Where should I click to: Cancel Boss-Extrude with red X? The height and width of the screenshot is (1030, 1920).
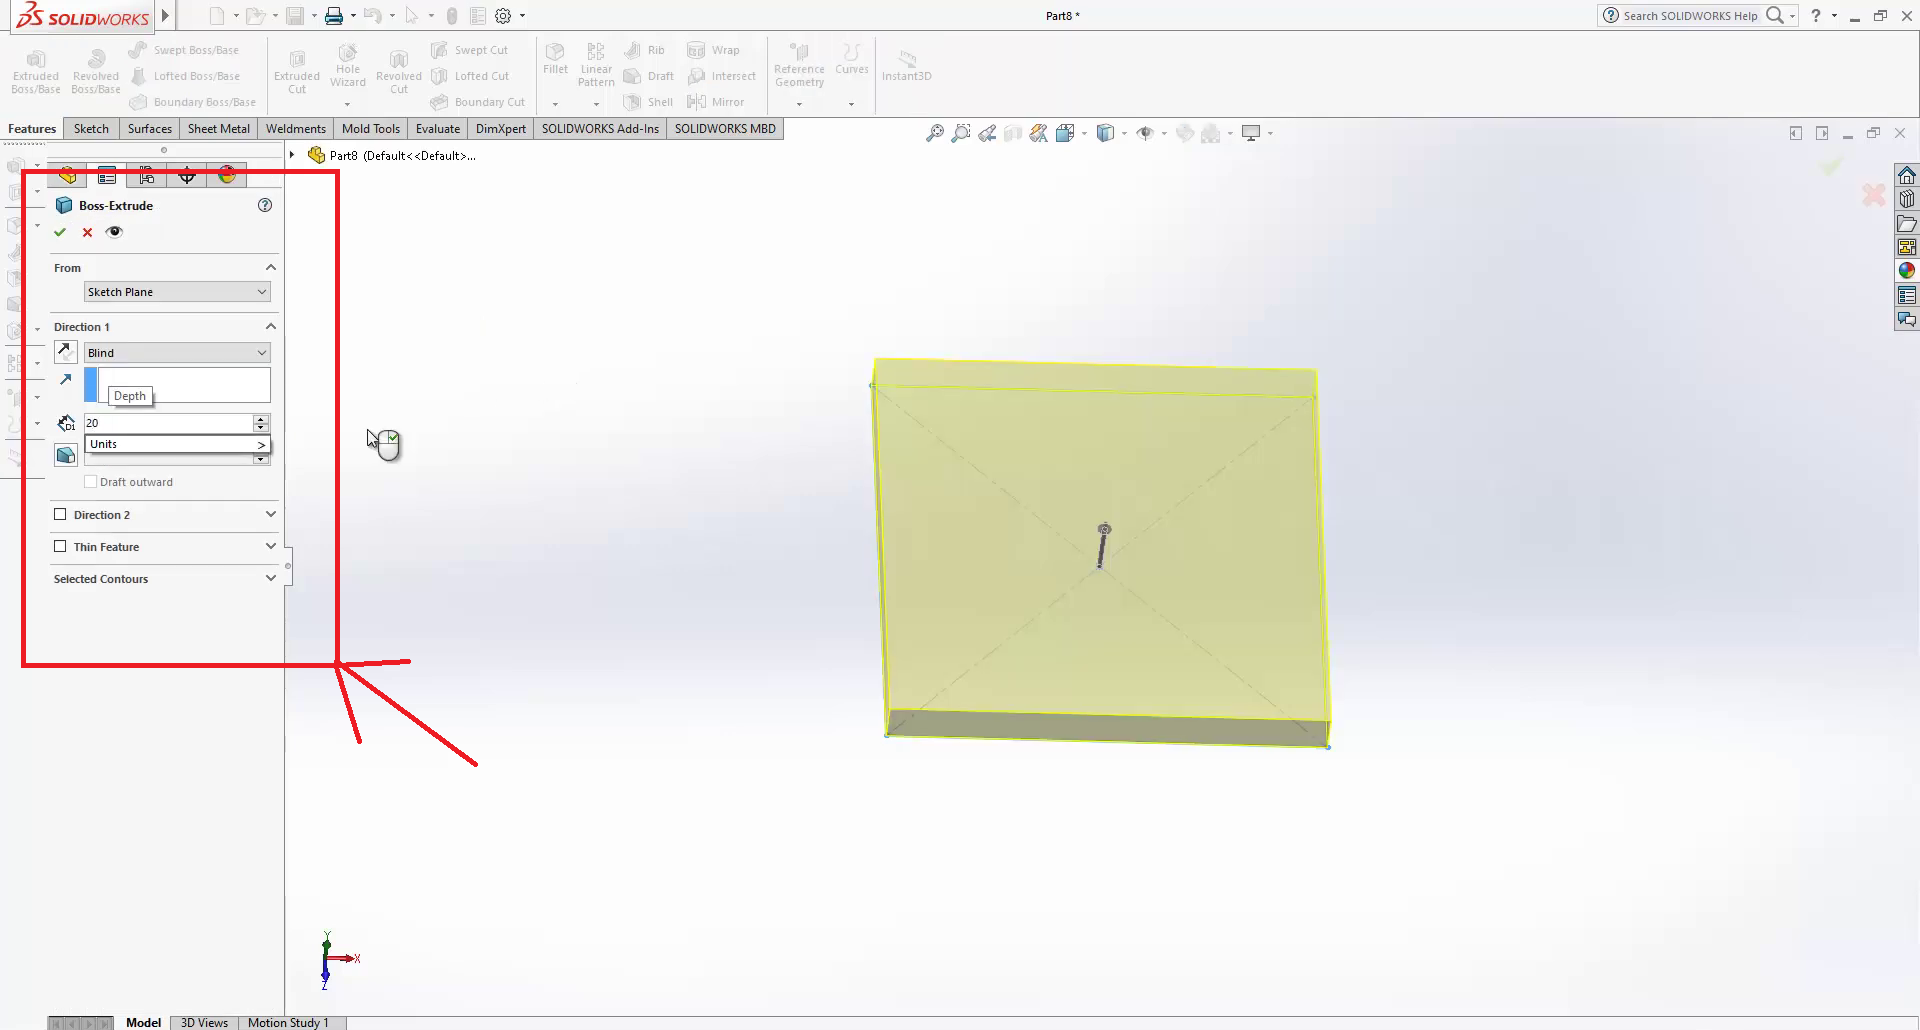coord(88,232)
